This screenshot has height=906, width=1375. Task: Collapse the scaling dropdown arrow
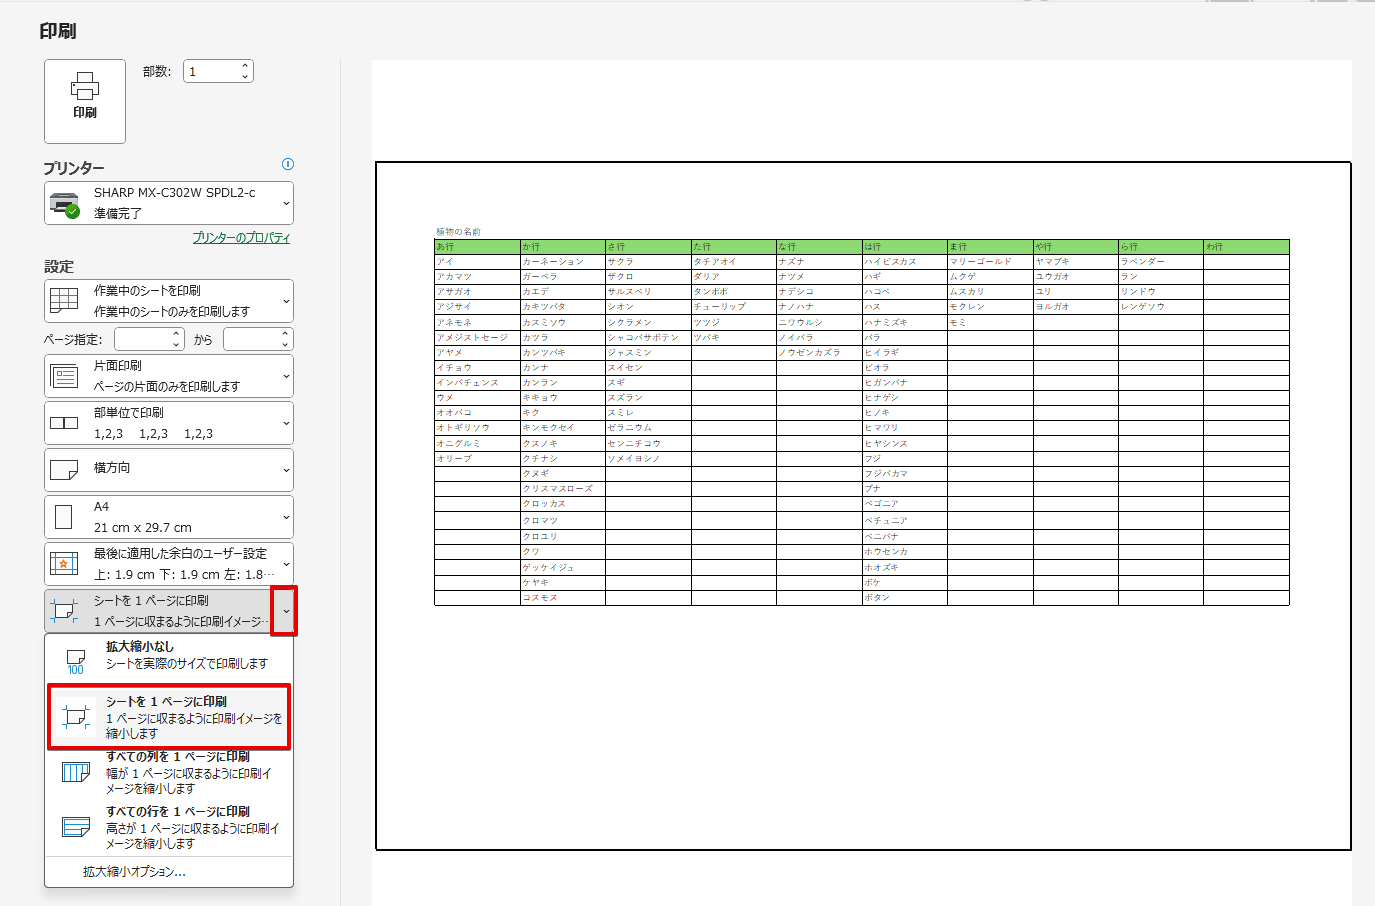pos(286,611)
